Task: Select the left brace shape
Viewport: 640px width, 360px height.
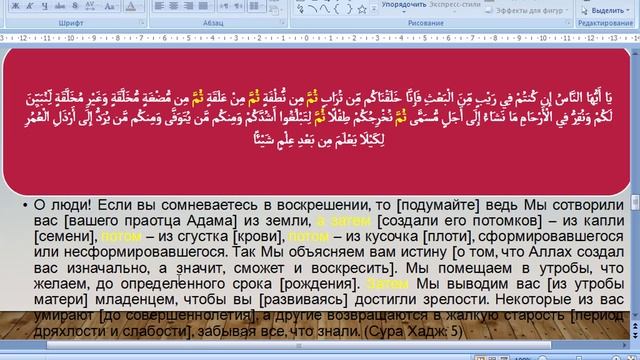Action: tap(337, 9)
